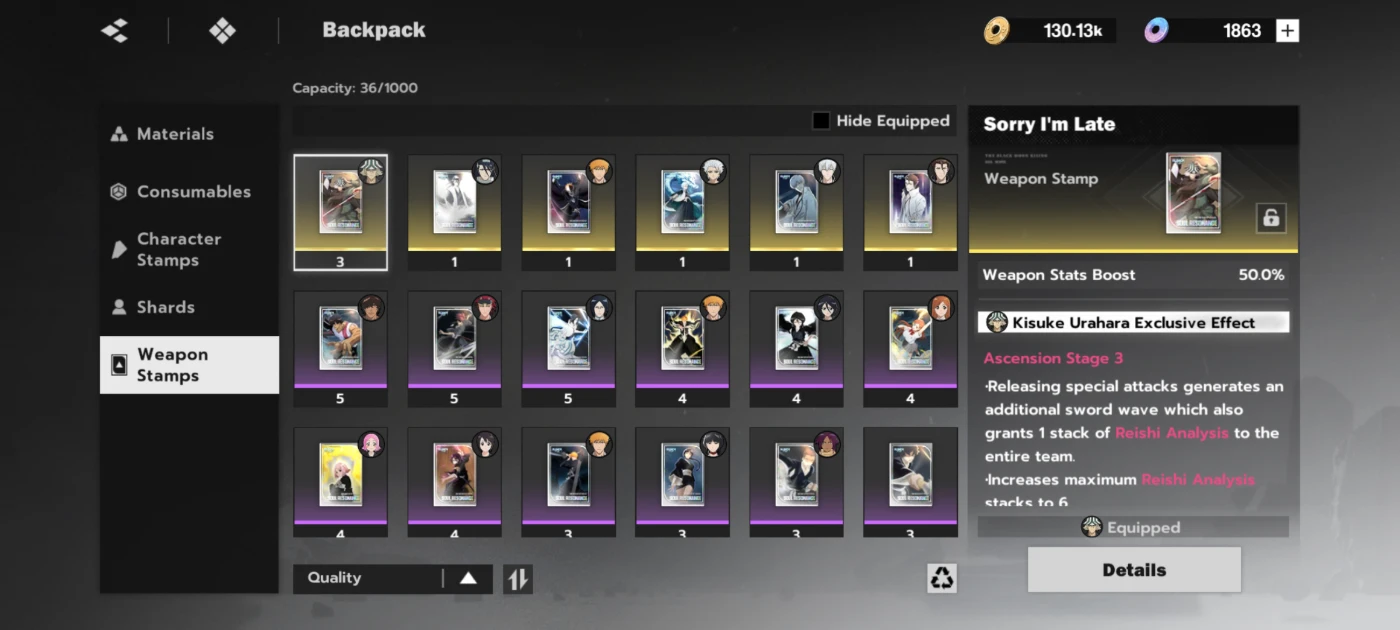Click the four-diamond icon in the header
Image resolution: width=1400 pixels, height=630 pixels.
click(222, 31)
